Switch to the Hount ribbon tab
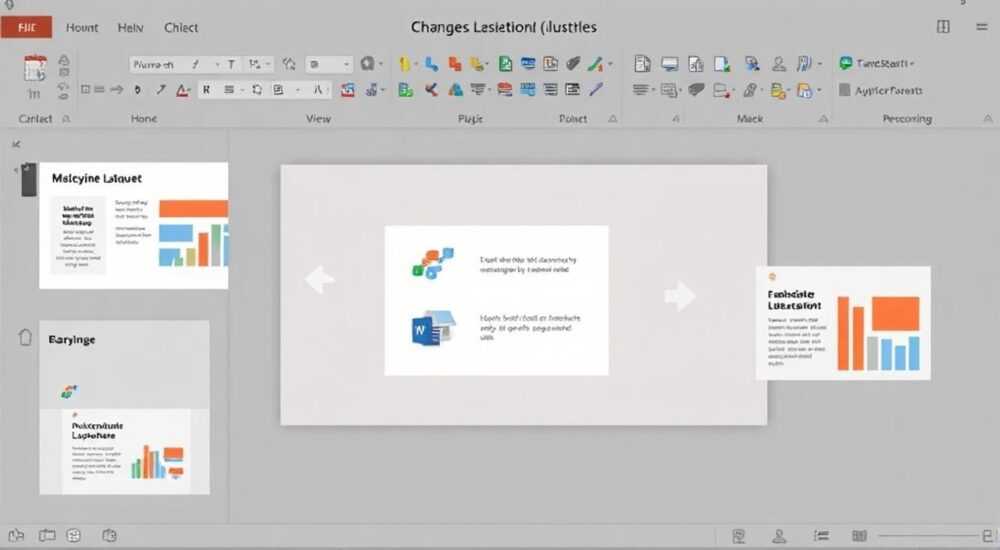Screen dimensions: 1000x550 coord(82,27)
